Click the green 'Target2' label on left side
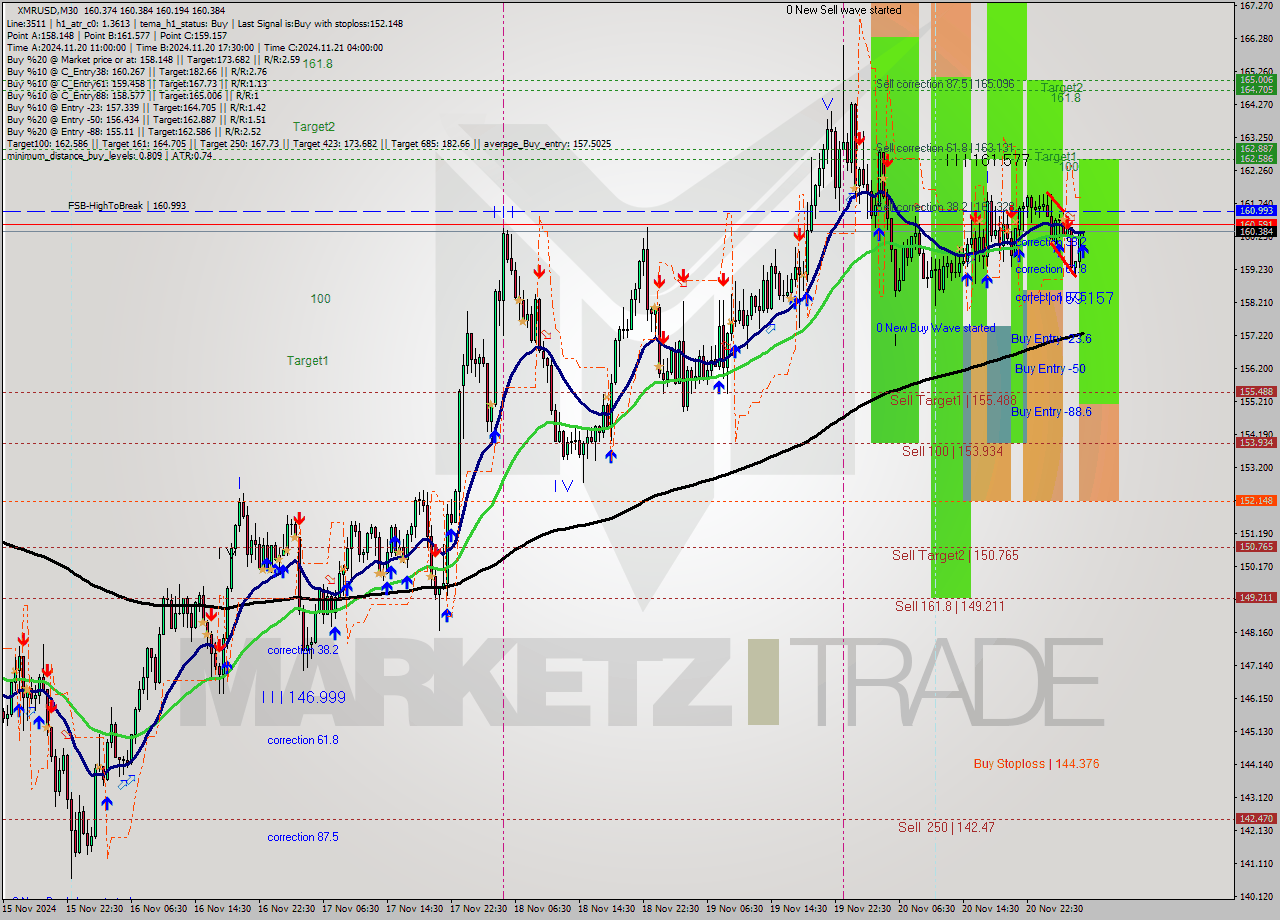The width and height of the screenshot is (1280, 920). [x=314, y=127]
